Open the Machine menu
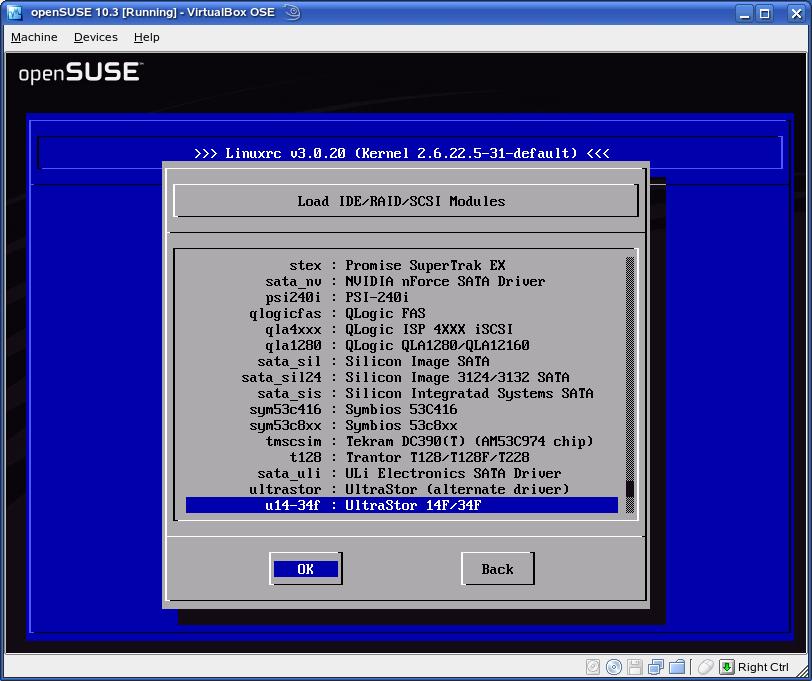Screen dimensions: 812x681 coord(34,37)
